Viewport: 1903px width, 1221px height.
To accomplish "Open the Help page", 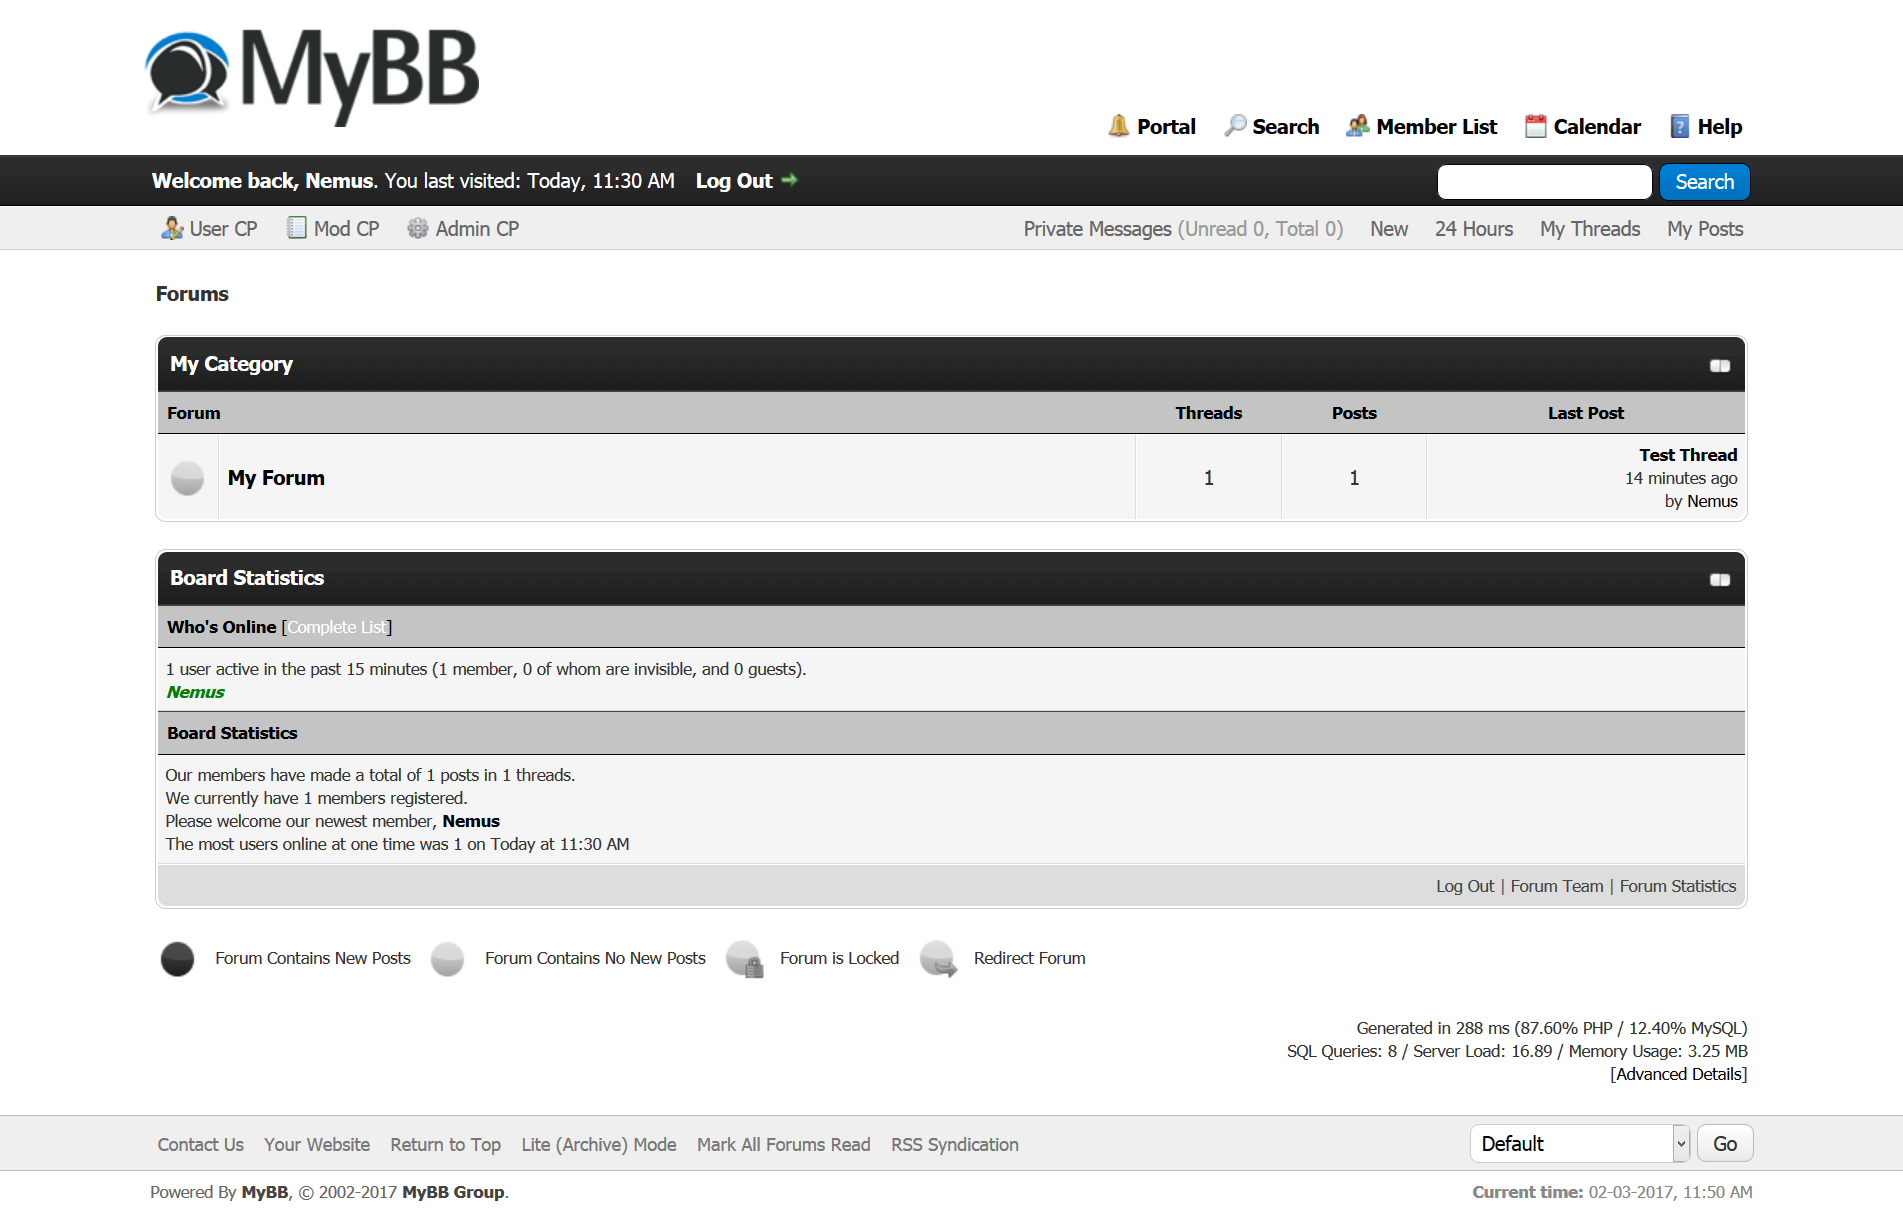I will (x=1720, y=126).
